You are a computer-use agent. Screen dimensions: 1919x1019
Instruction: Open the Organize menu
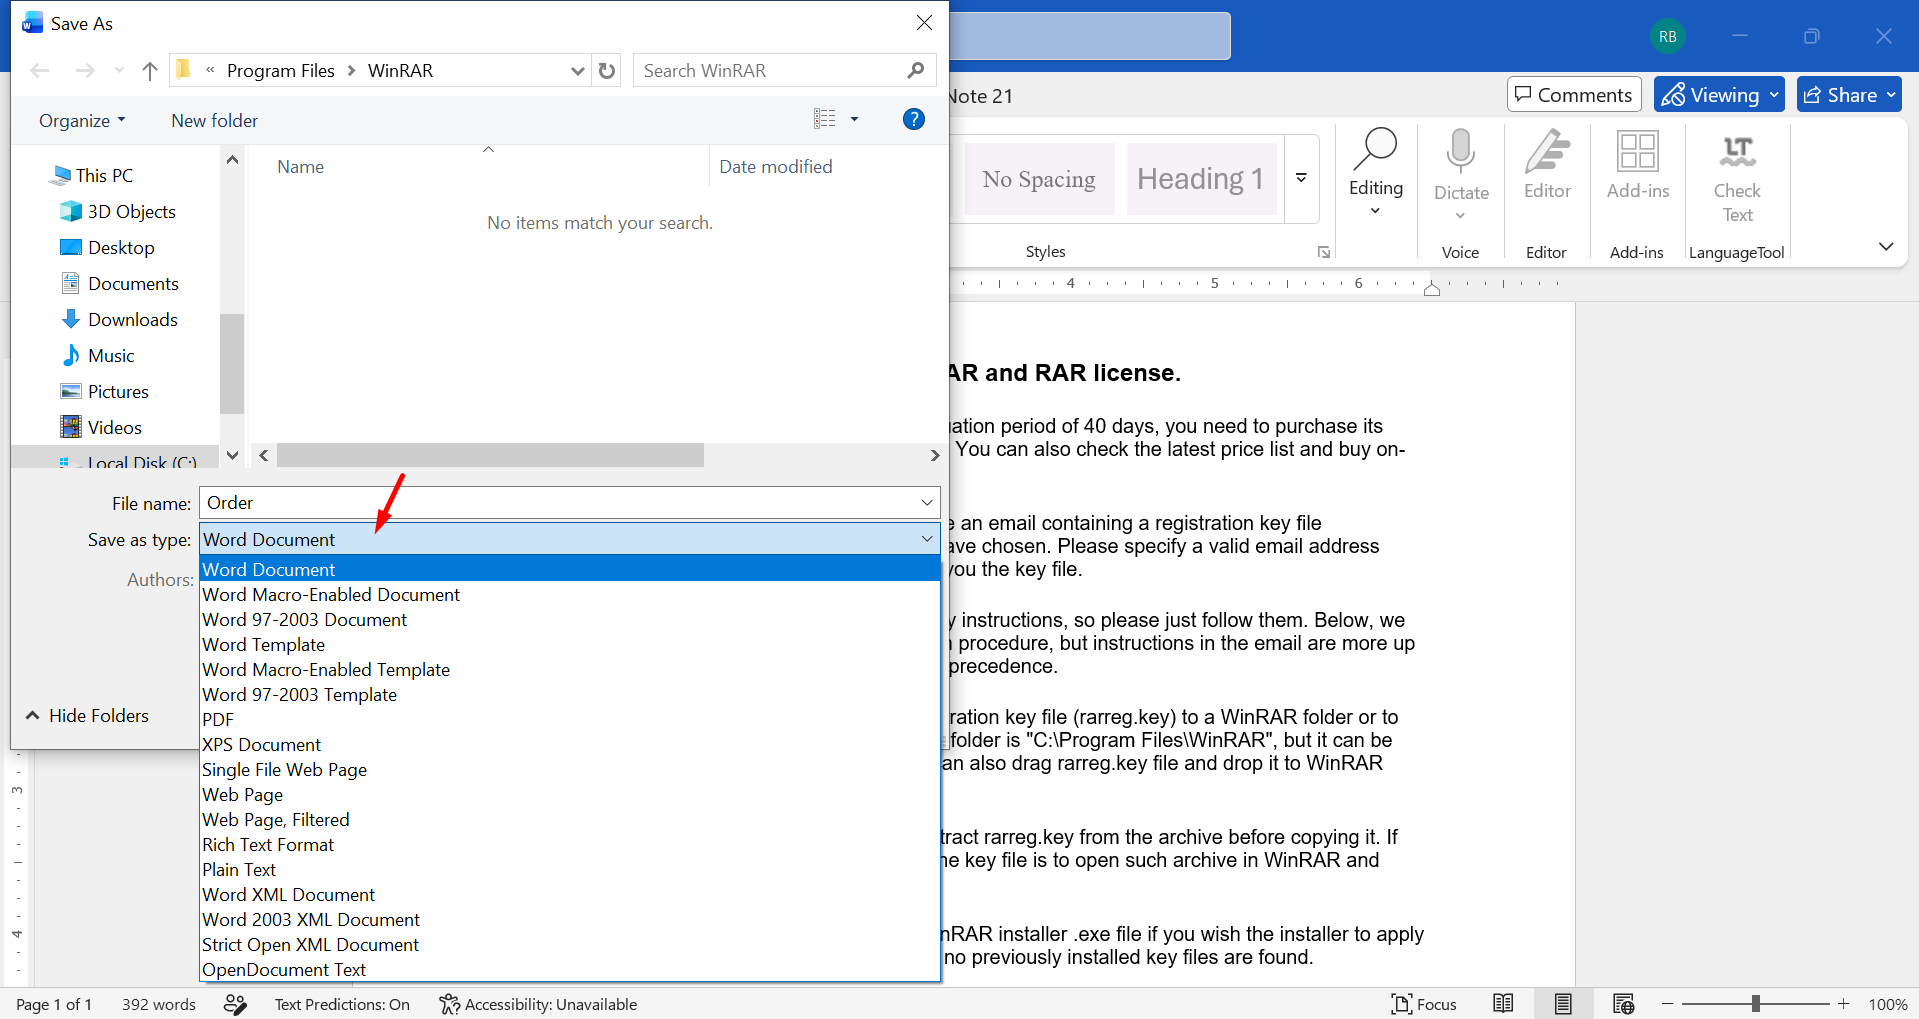coord(82,120)
